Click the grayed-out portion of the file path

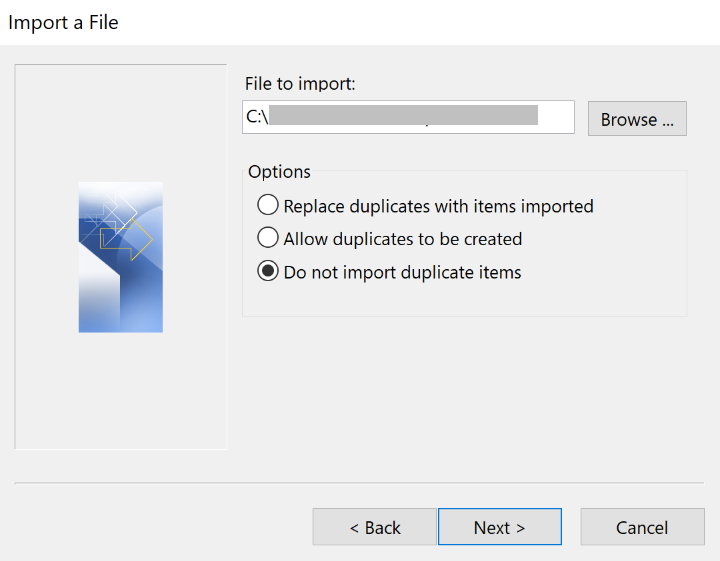pyautogui.click(x=400, y=116)
